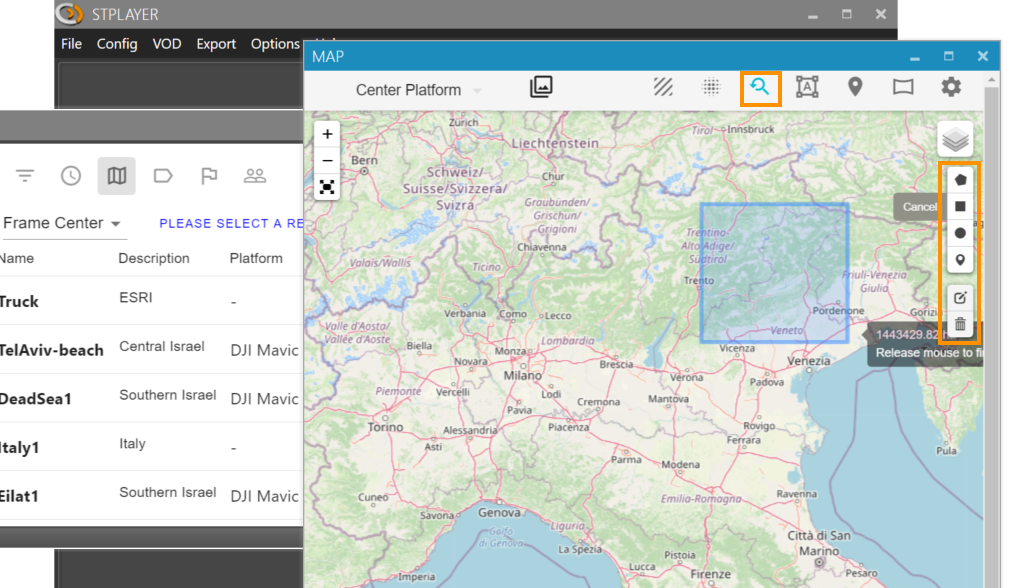Select the TelAviv-beach row in the list
The height and width of the screenshot is (588, 1020).
52,350
